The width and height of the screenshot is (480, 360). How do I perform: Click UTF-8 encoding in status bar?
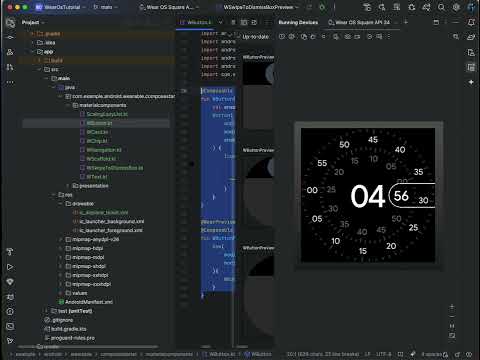coord(384,354)
